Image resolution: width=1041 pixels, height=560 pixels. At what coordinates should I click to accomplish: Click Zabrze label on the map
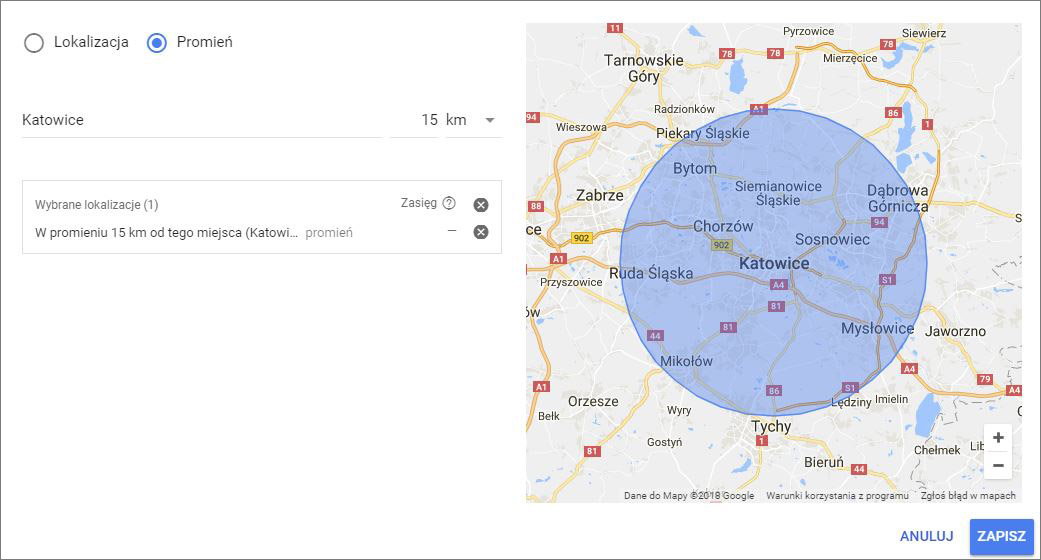coord(600,195)
